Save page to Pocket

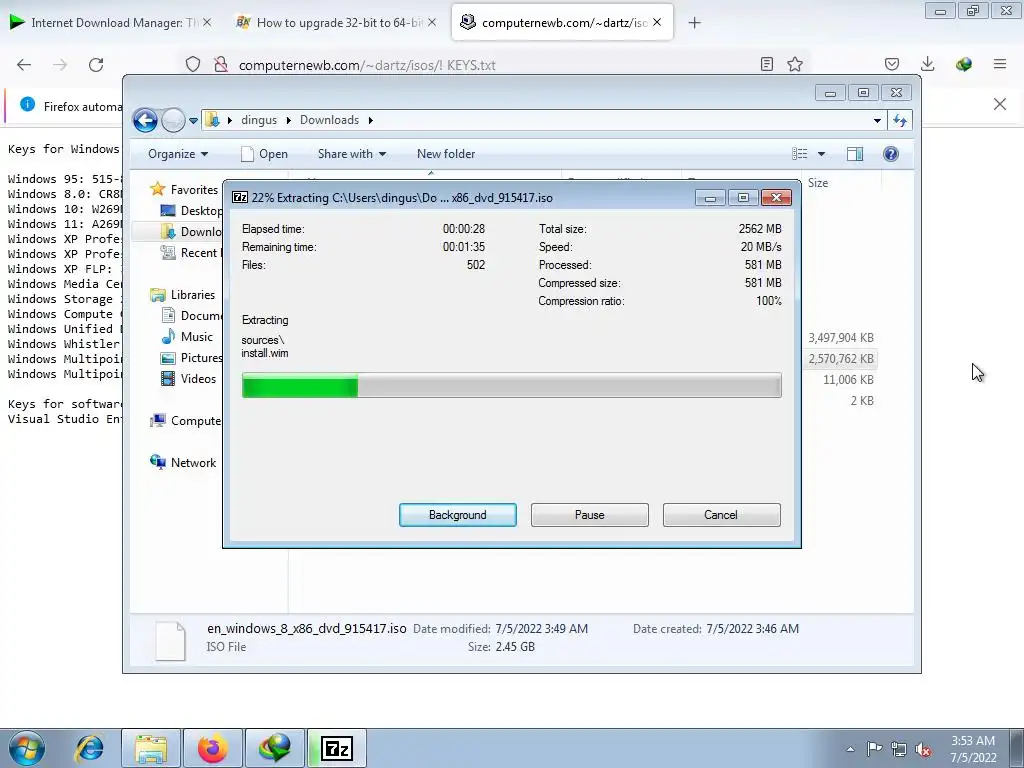coord(892,64)
